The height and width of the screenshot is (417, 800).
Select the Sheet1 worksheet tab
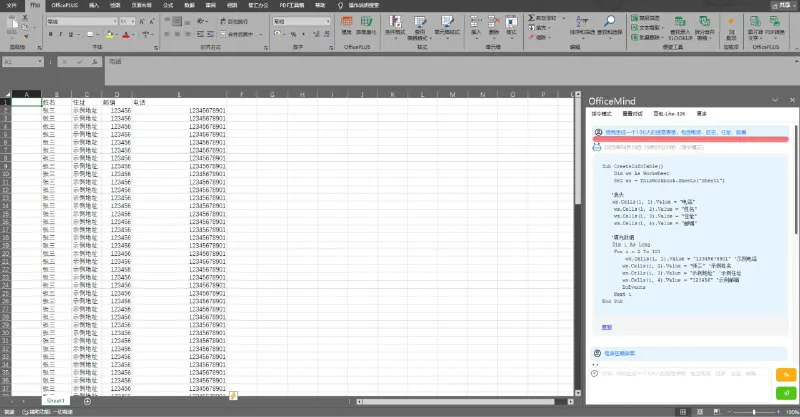(x=55, y=401)
